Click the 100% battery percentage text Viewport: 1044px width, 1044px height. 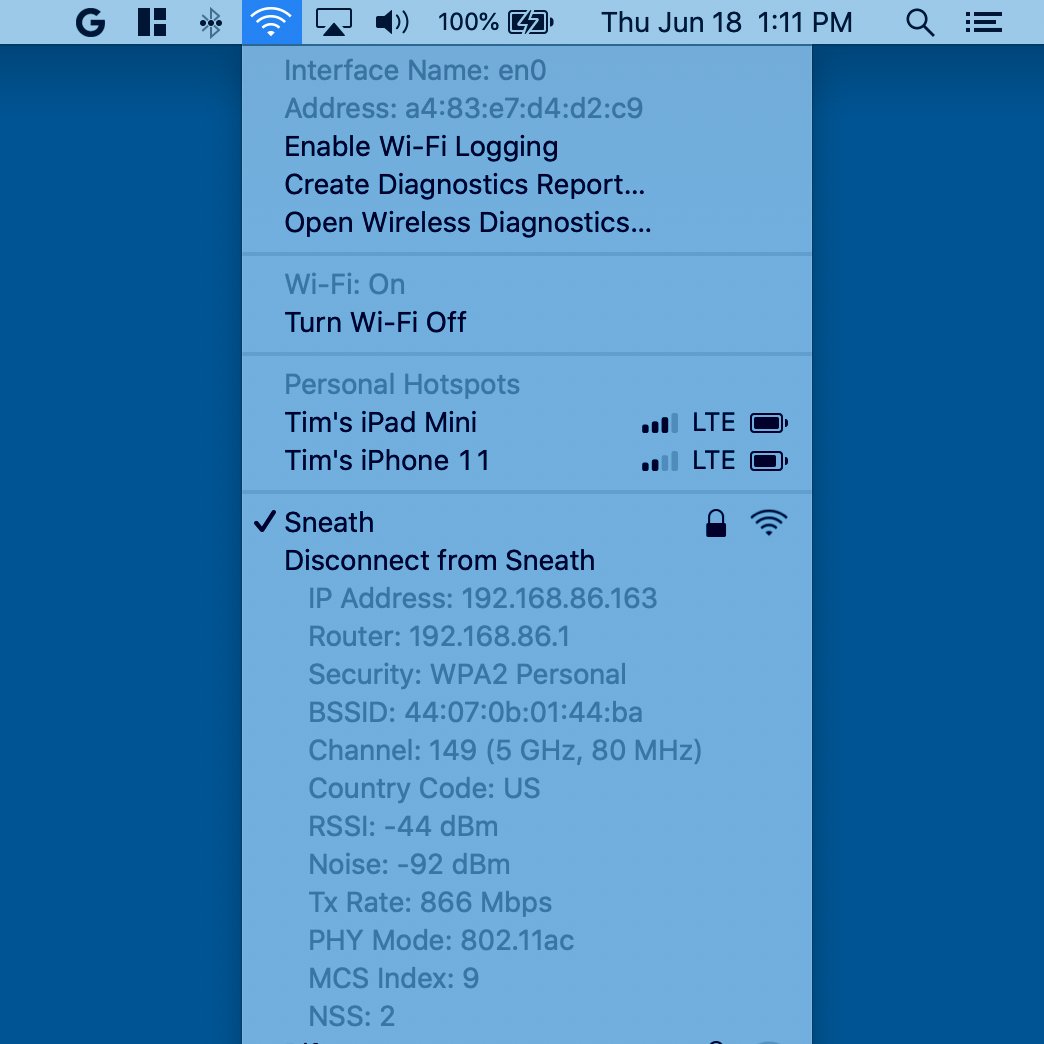tap(468, 22)
